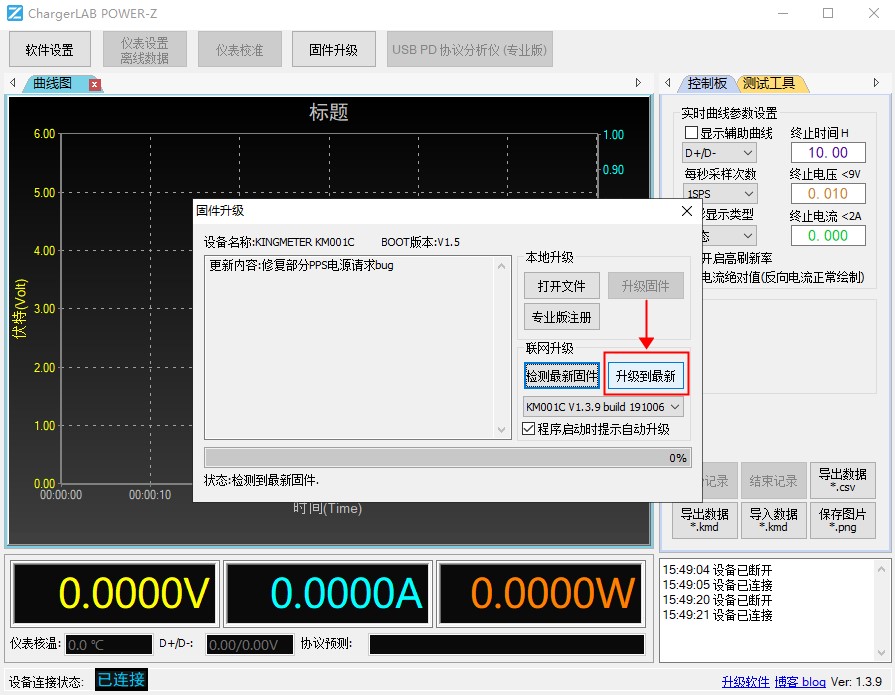This screenshot has width=895, height=695.
Task: Open the 固件升级 toolbar function
Action: tap(333, 48)
